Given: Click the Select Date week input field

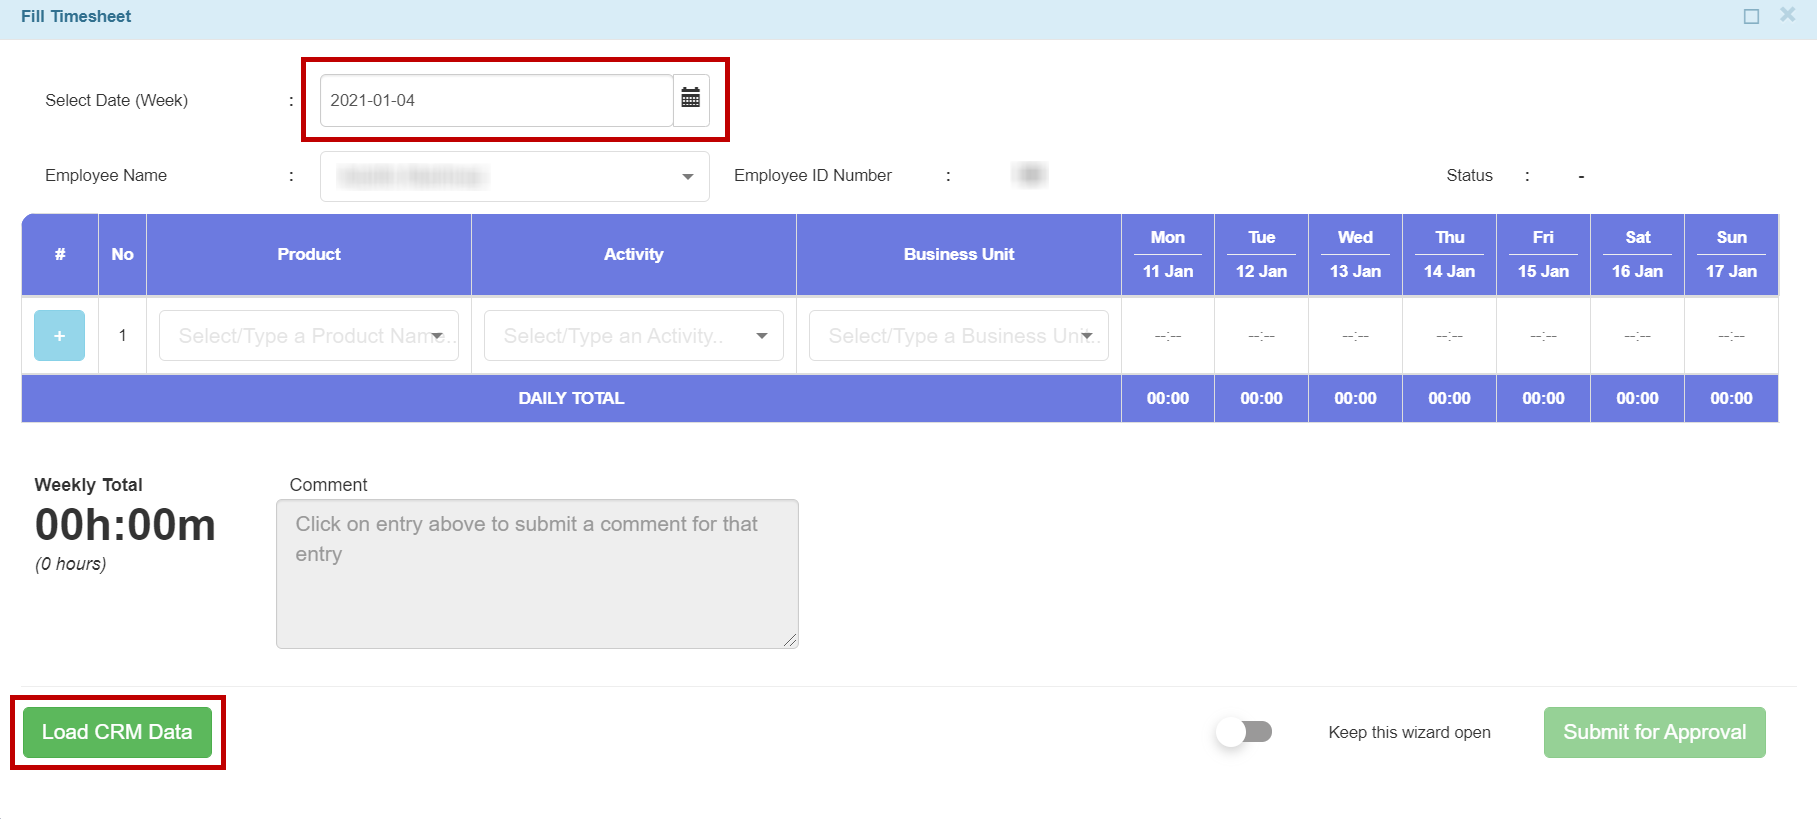Looking at the screenshot, I should [496, 100].
